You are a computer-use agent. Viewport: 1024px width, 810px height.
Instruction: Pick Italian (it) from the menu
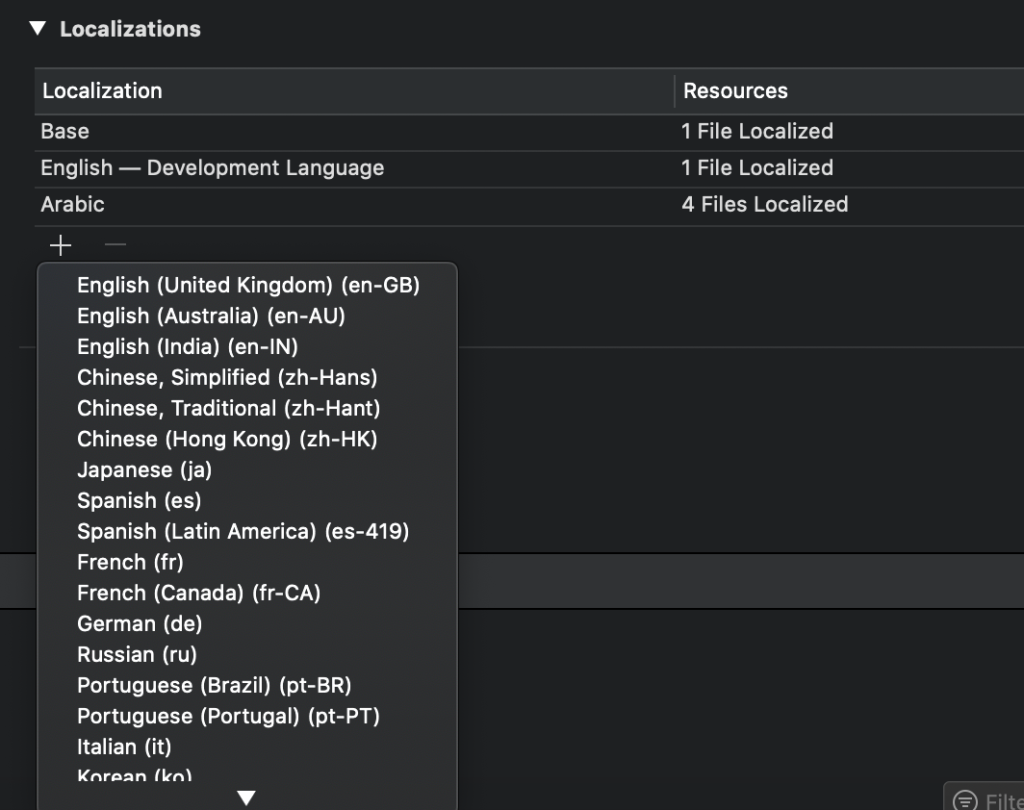248,747
